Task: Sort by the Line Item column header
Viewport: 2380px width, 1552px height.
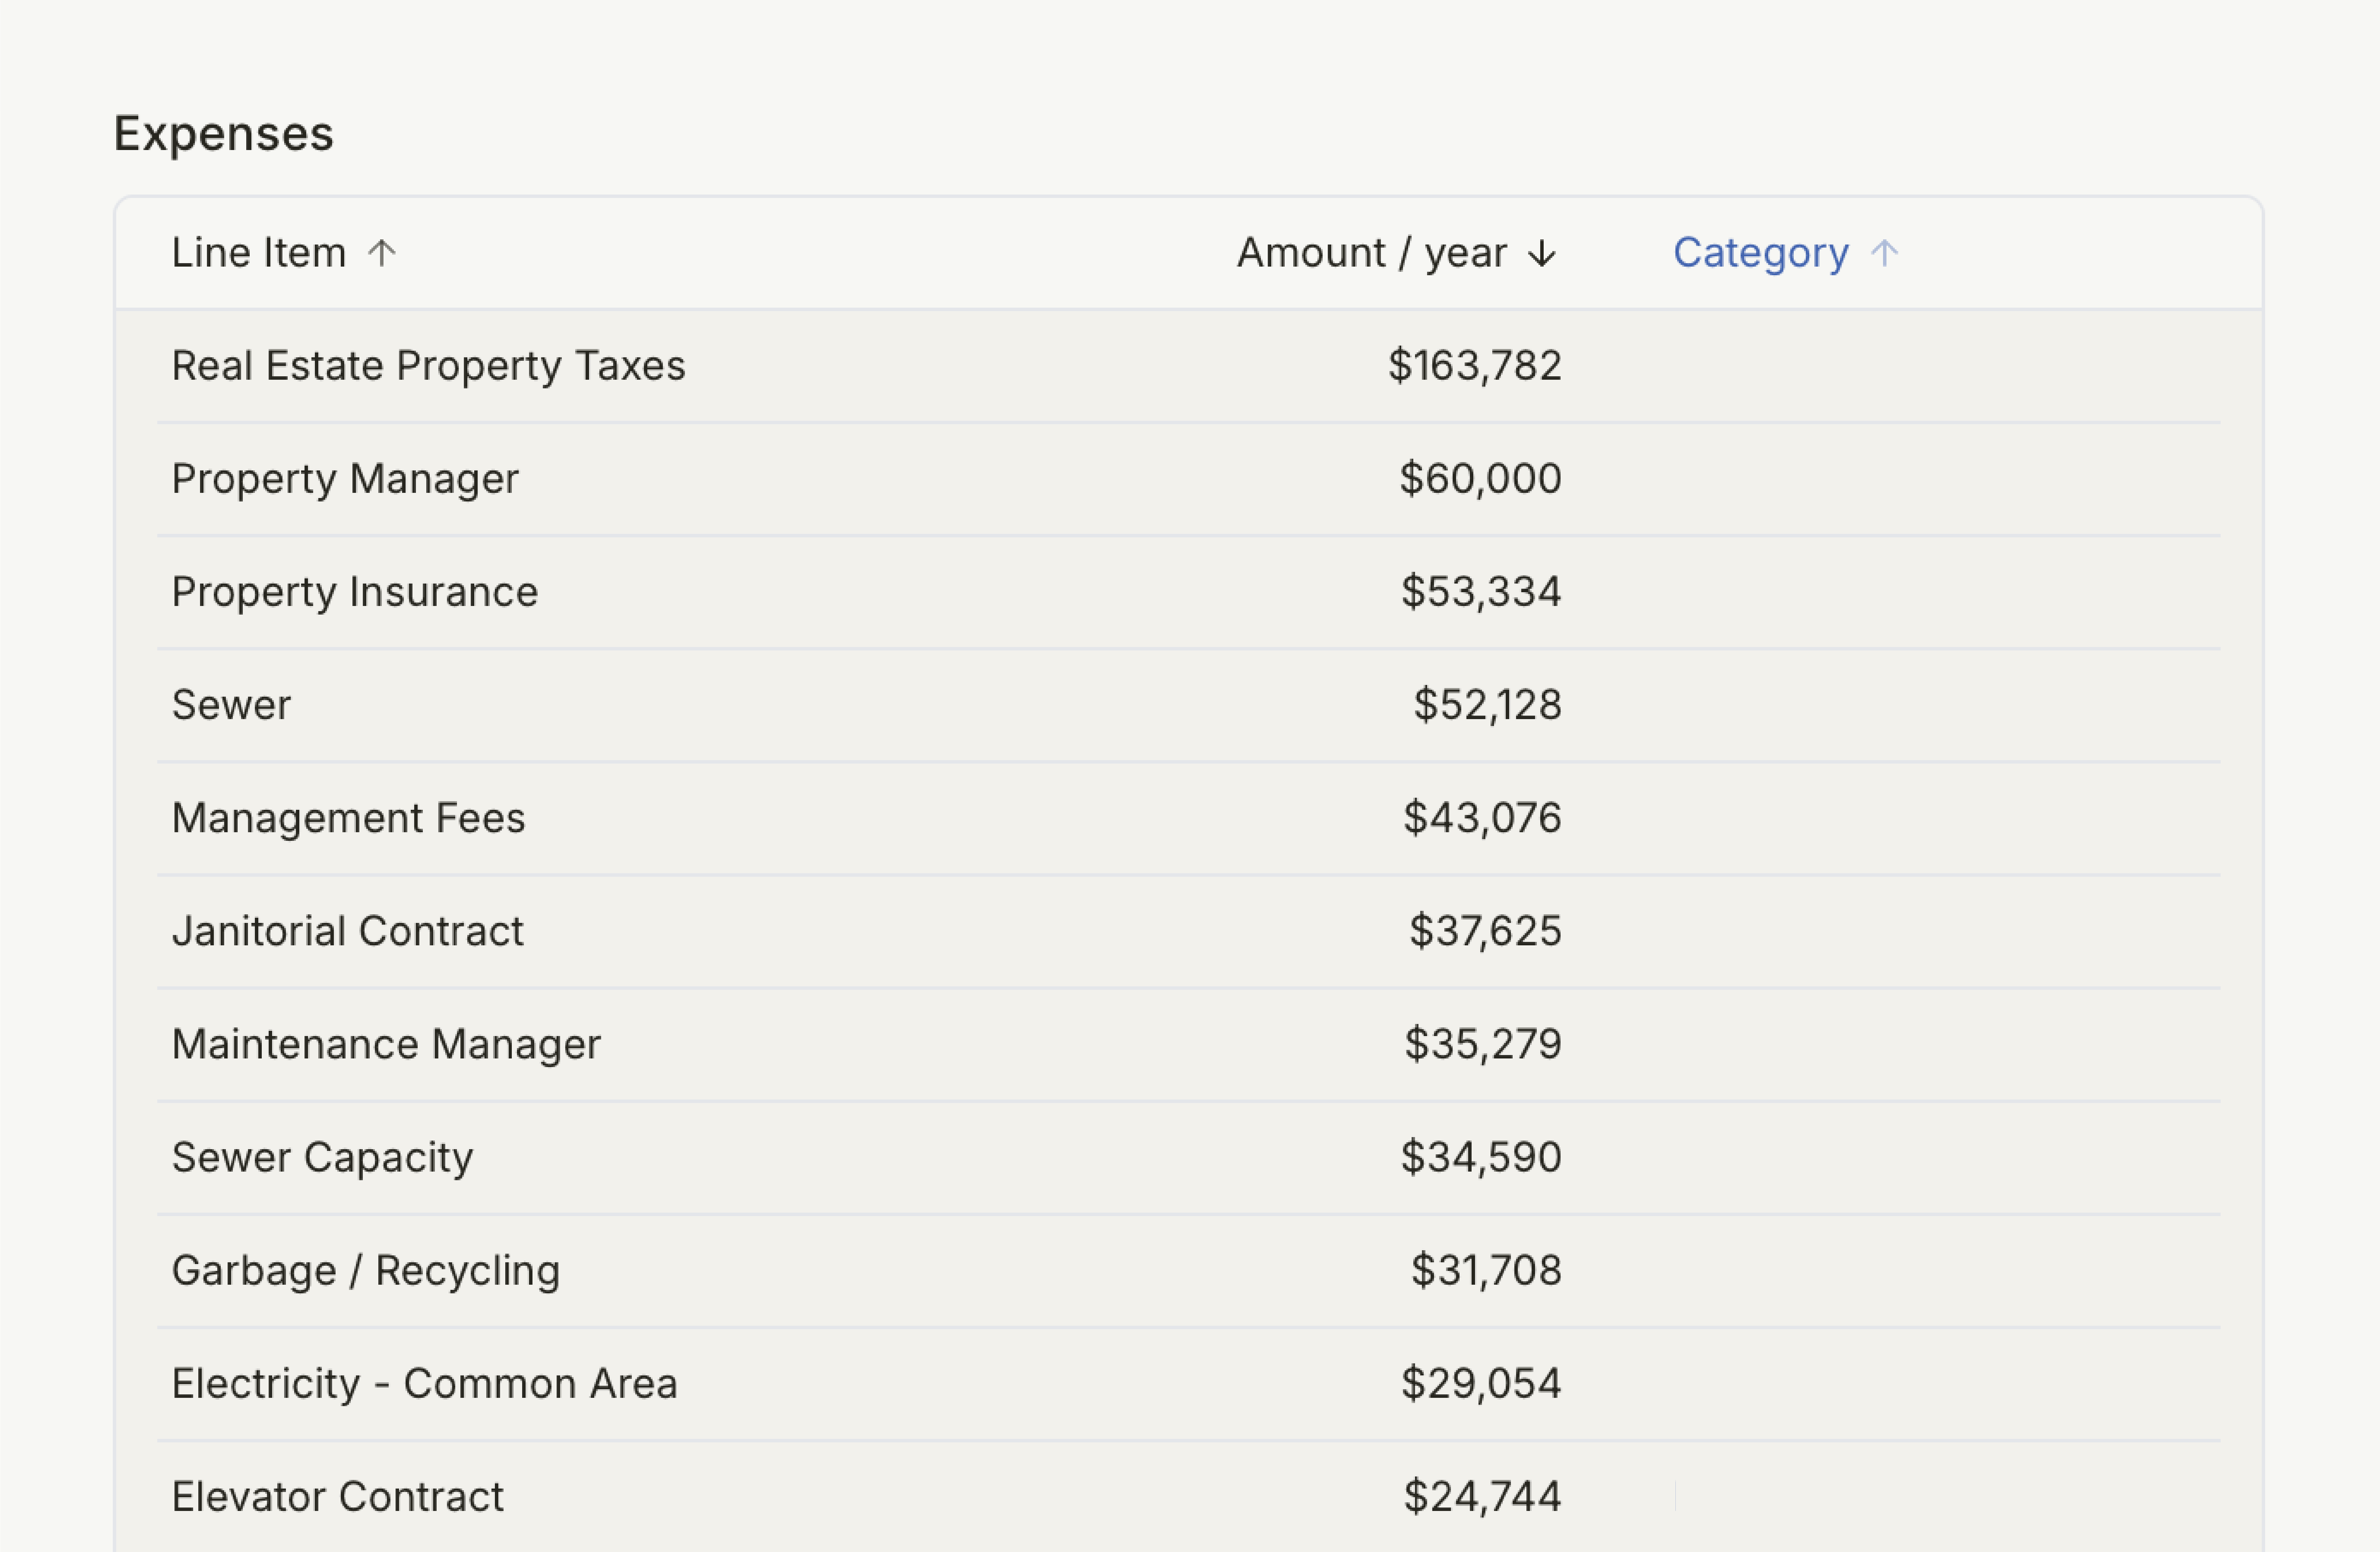Action: (259, 253)
